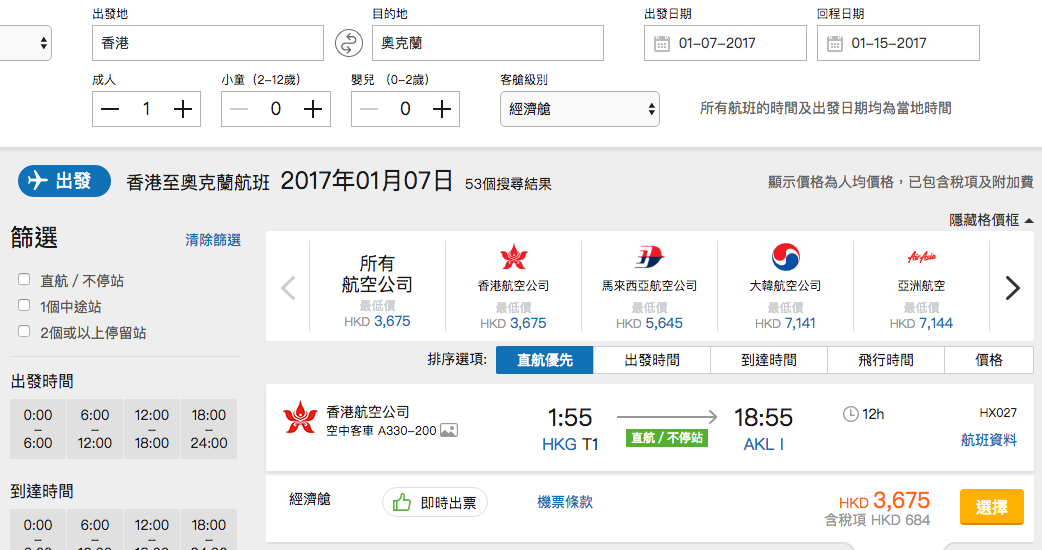Decrease the adult passenger count
Image resolution: width=1042 pixels, height=550 pixels.
pos(110,109)
